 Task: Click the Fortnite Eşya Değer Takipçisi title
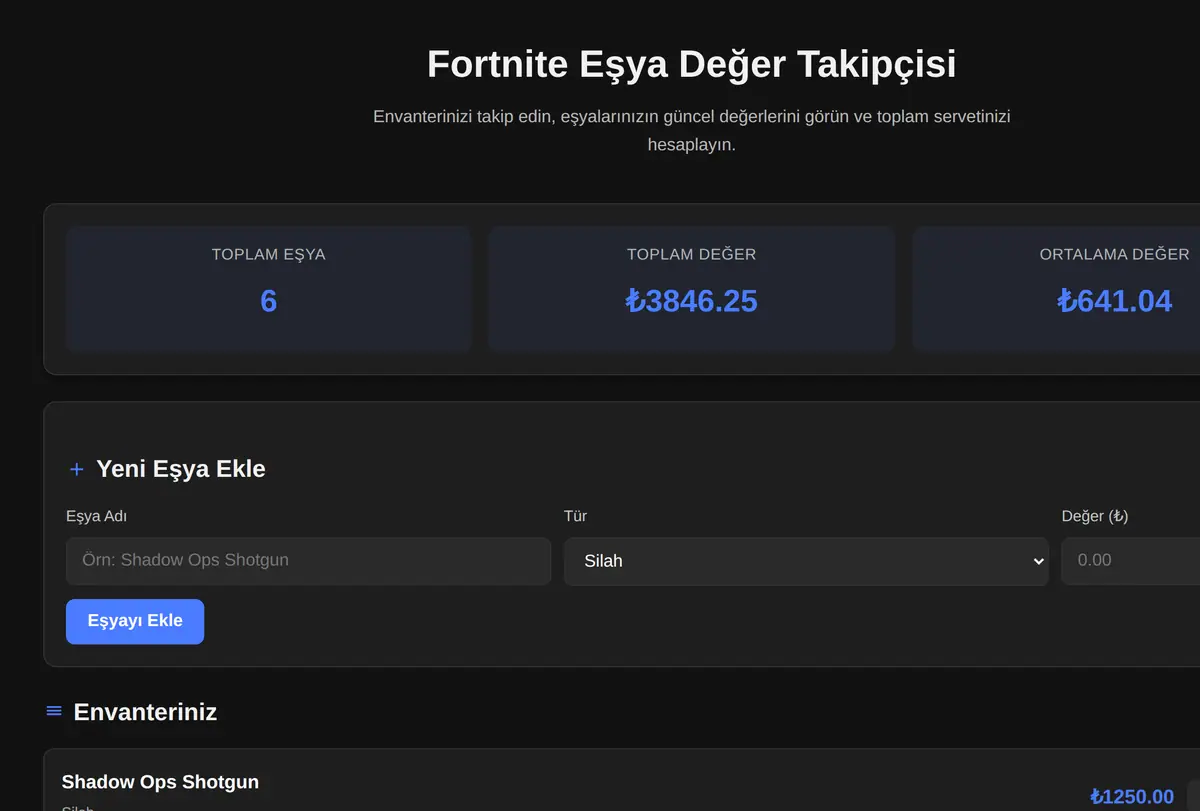691,64
